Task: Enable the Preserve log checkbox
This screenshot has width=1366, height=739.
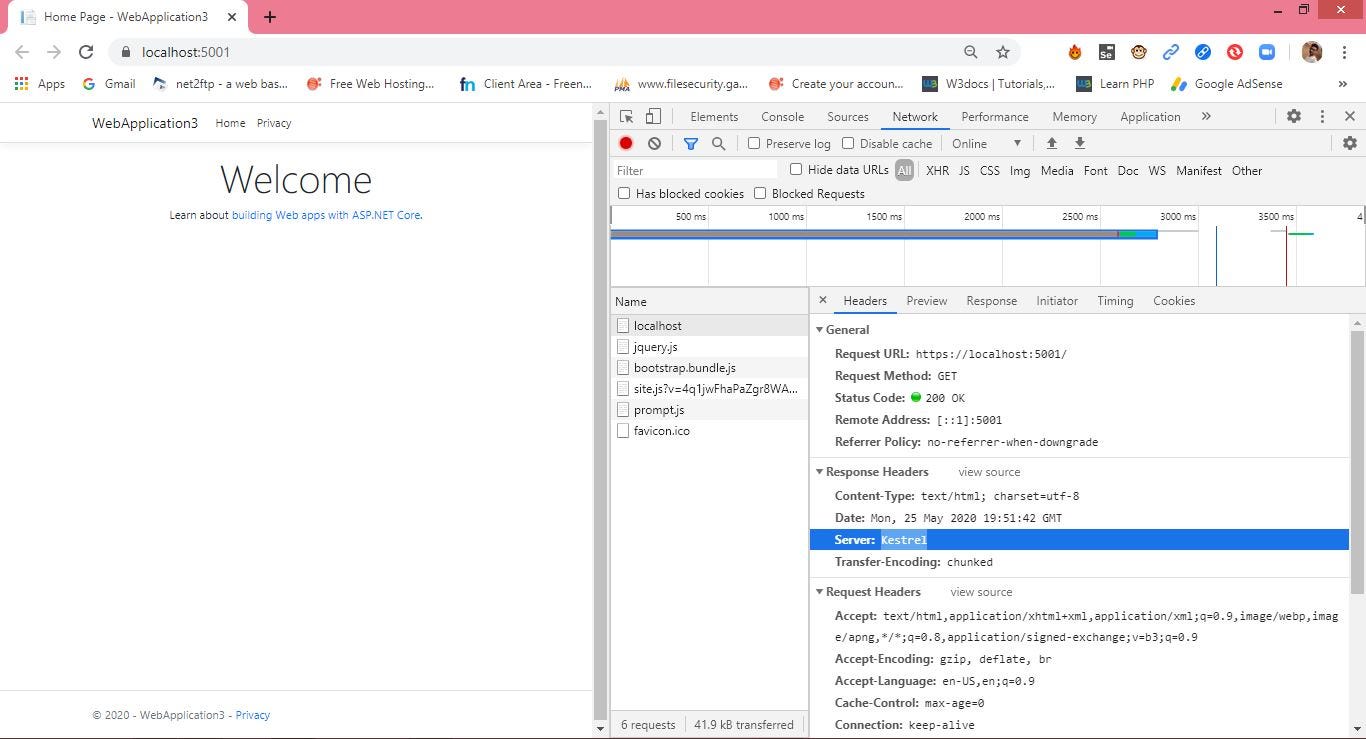Action: tap(754, 143)
